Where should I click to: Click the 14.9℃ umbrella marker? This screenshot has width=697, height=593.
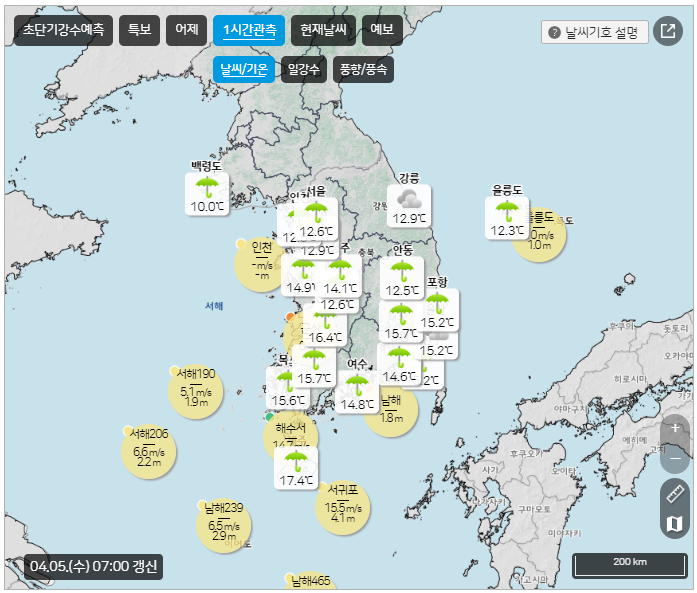[x=299, y=276]
